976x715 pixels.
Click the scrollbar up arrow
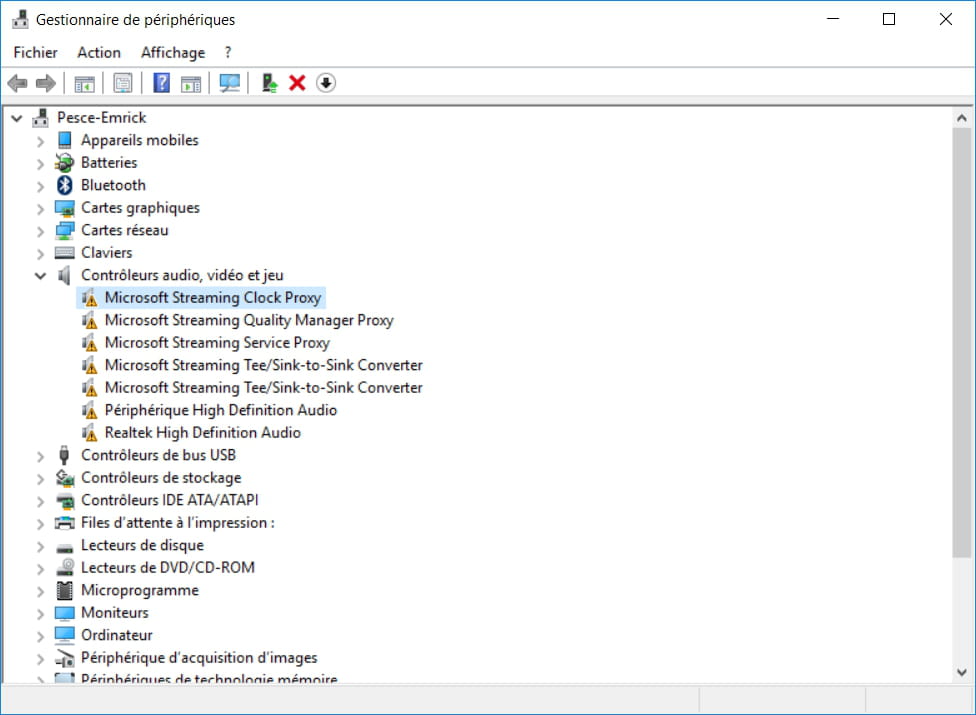(962, 118)
